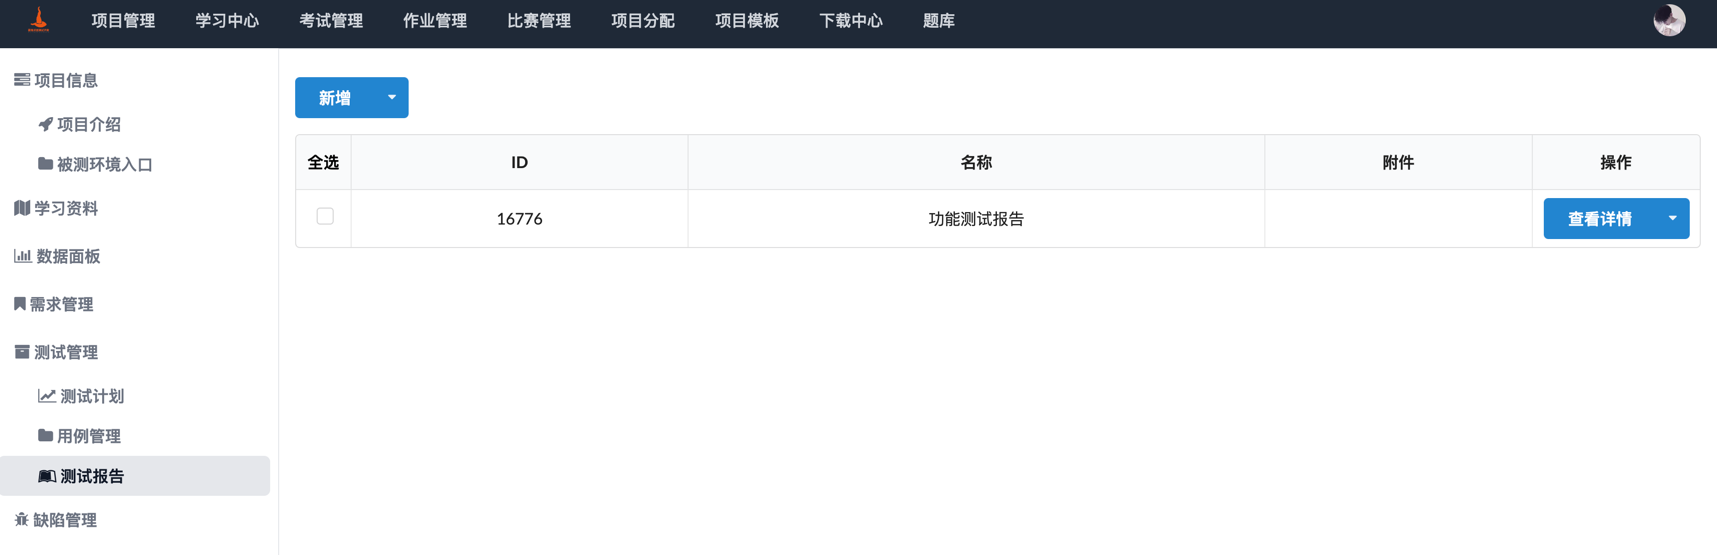1717x555 pixels.
Task: Click the folder icon beside 被测环境入口
Action: (45, 164)
